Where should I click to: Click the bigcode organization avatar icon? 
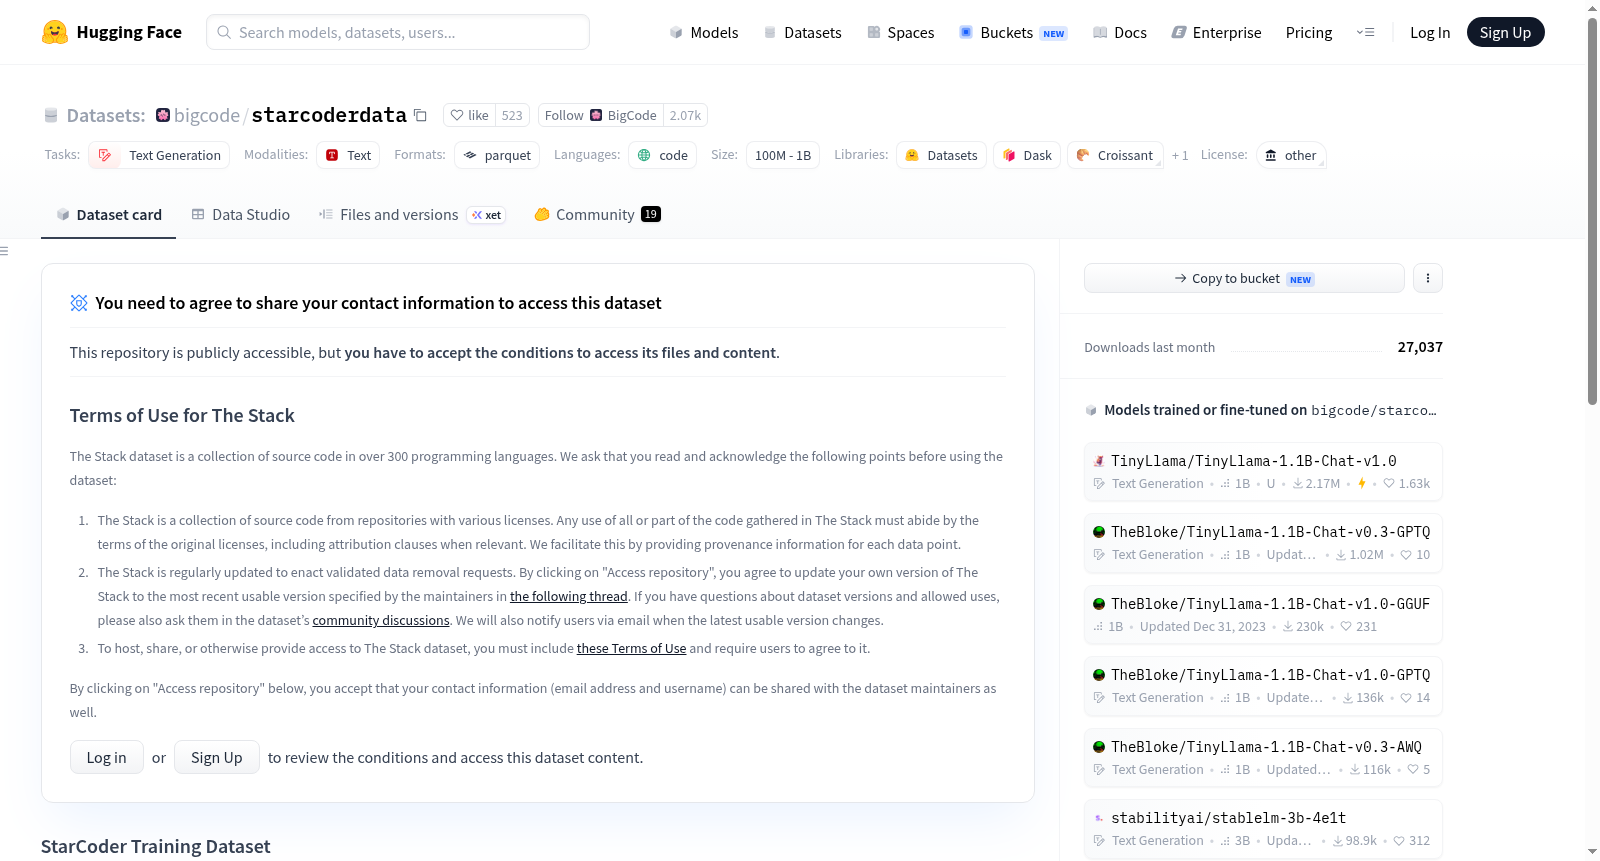[x=163, y=115]
